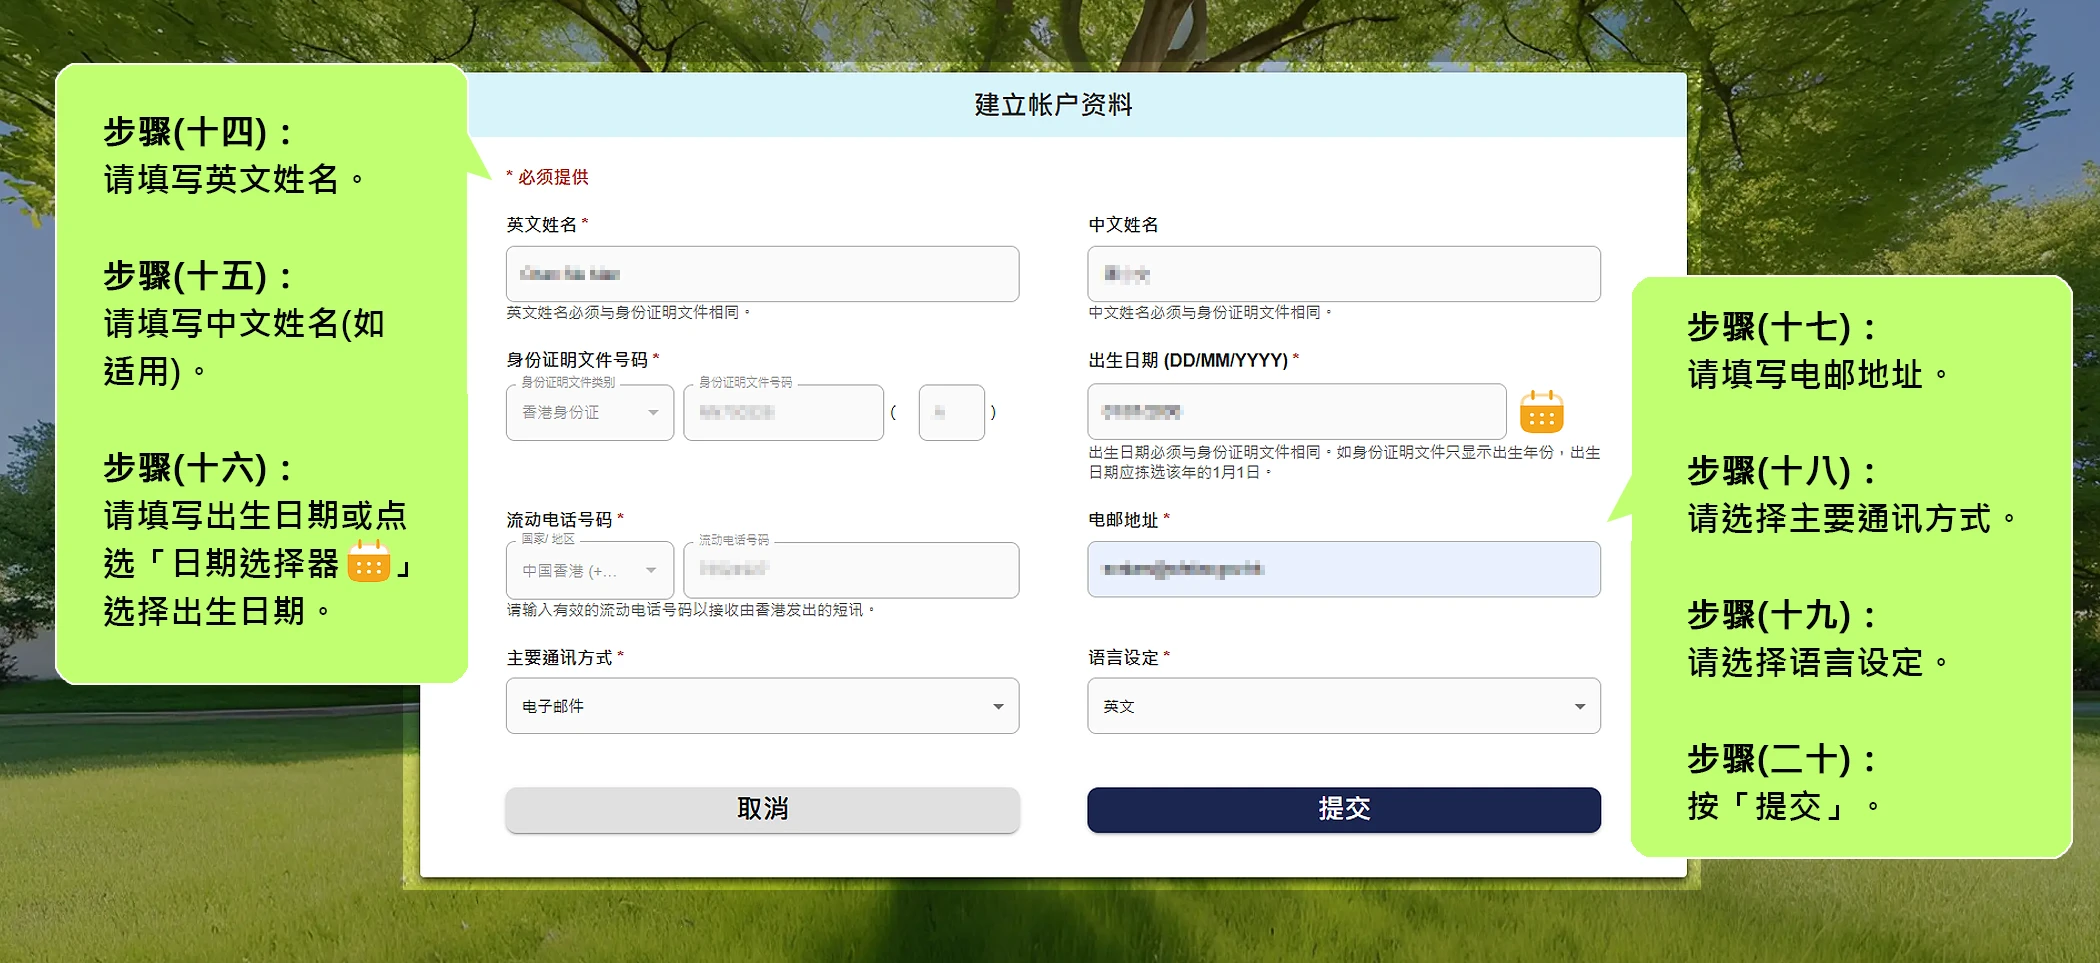2100x963 pixels.
Task: Open the 语言设定 language dropdown
Action: point(1342,706)
